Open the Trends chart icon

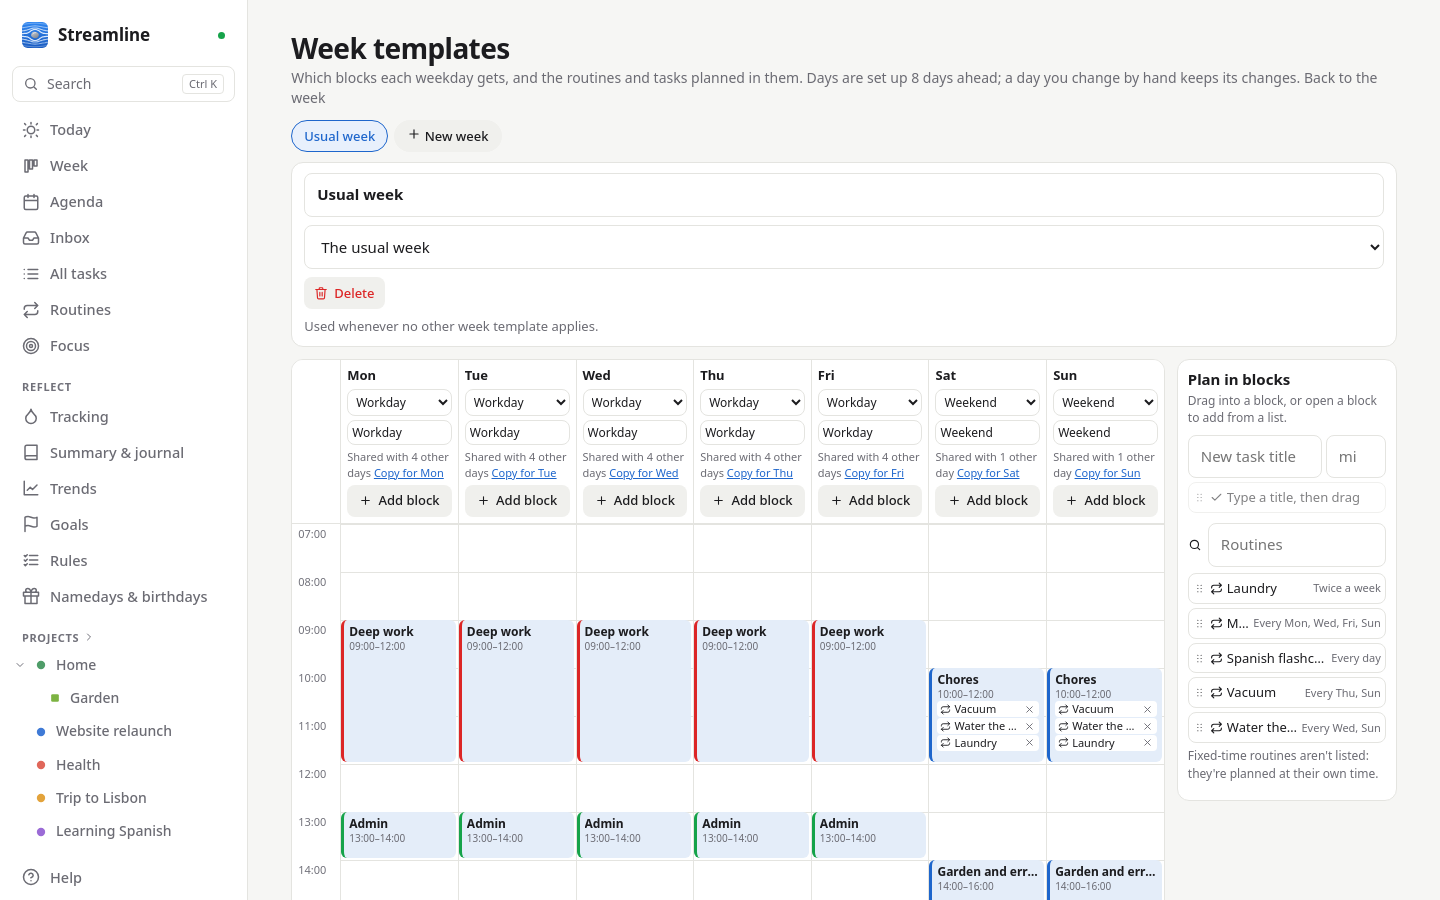(x=31, y=489)
